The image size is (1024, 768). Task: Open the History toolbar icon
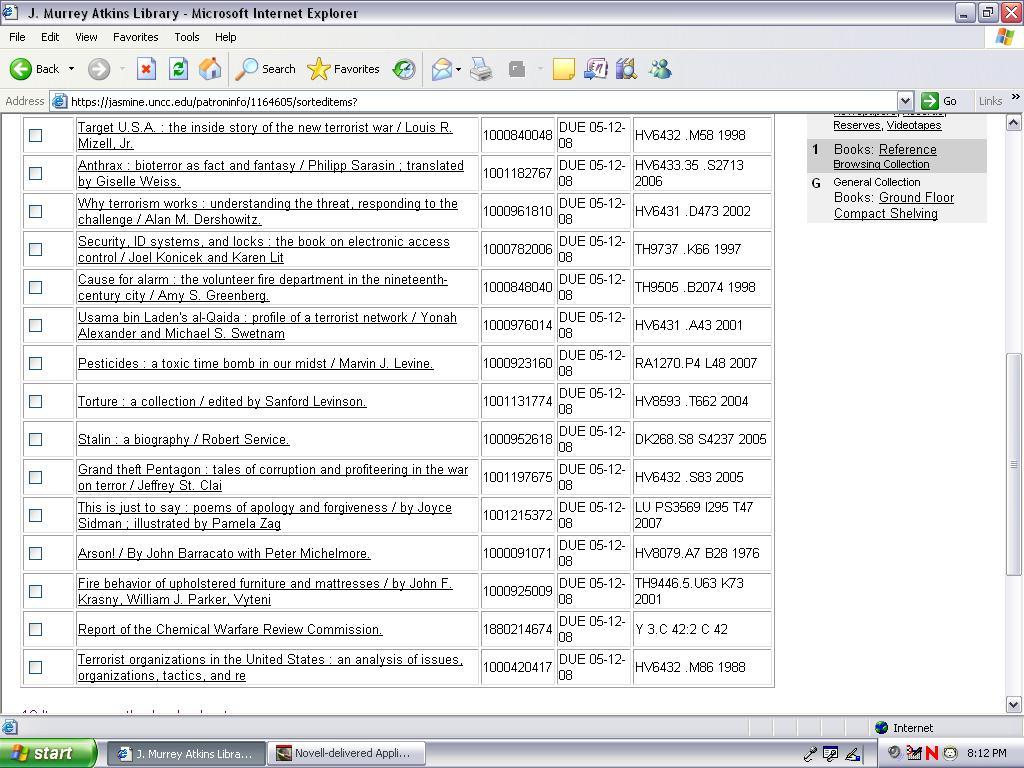[x=404, y=69]
